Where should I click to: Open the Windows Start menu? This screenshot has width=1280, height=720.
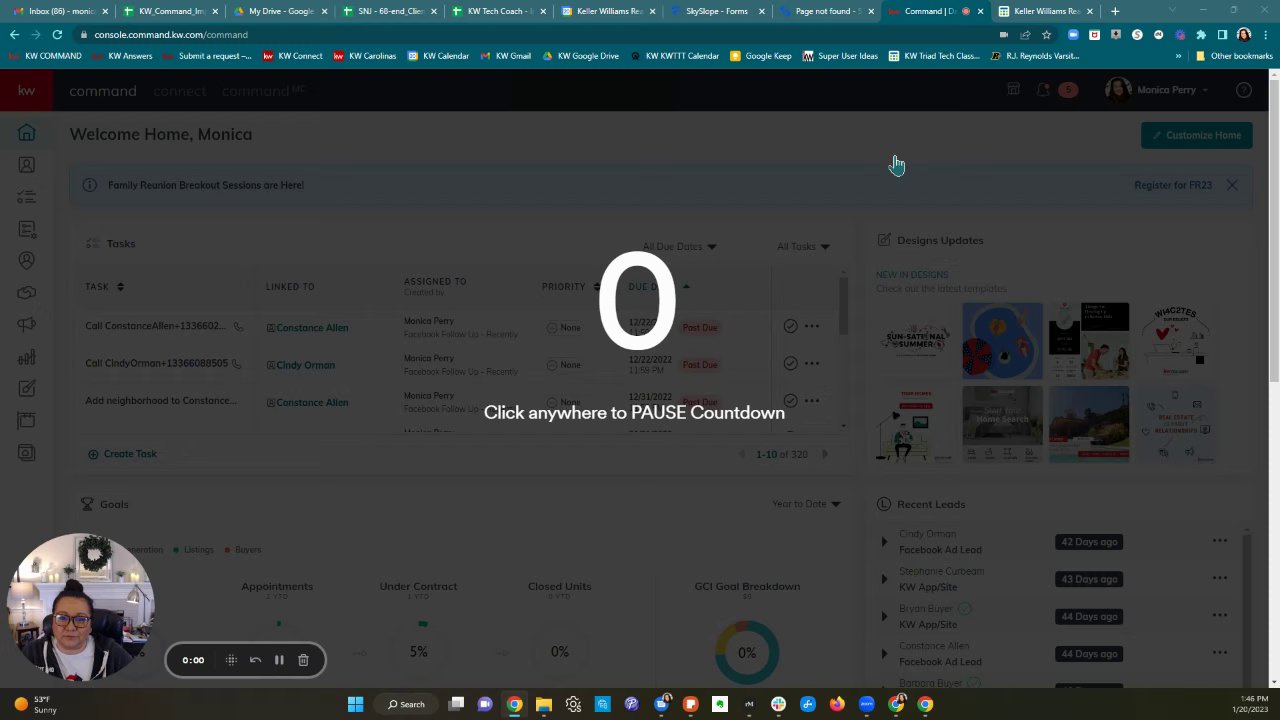point(355,704)
